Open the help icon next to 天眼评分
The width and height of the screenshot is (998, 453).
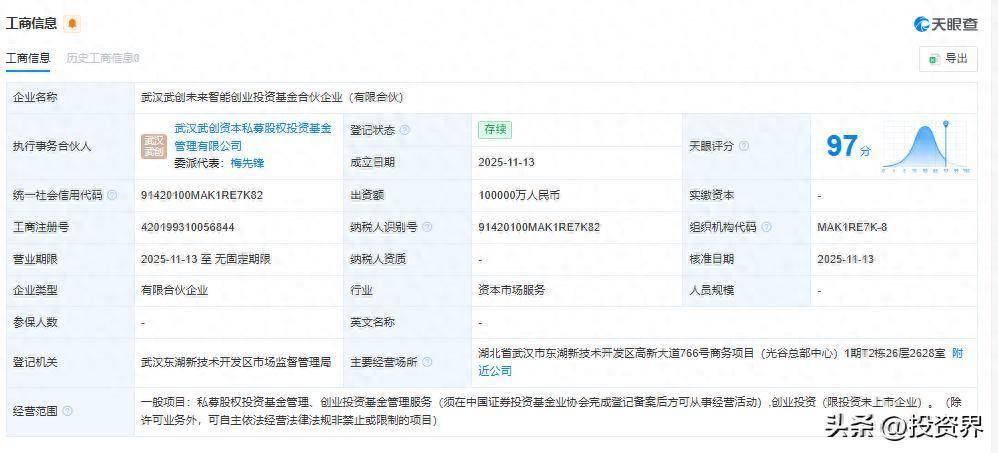pos(744,146)
